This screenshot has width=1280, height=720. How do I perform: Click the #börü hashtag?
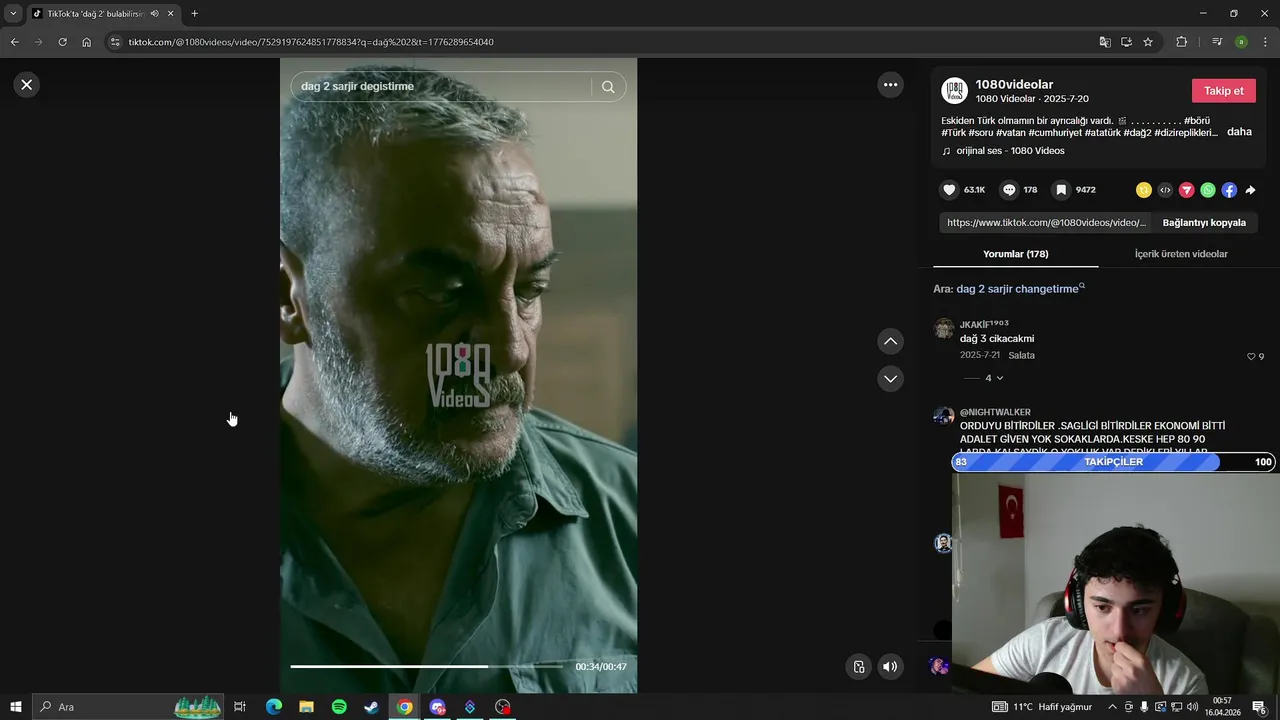(1197, 121)
